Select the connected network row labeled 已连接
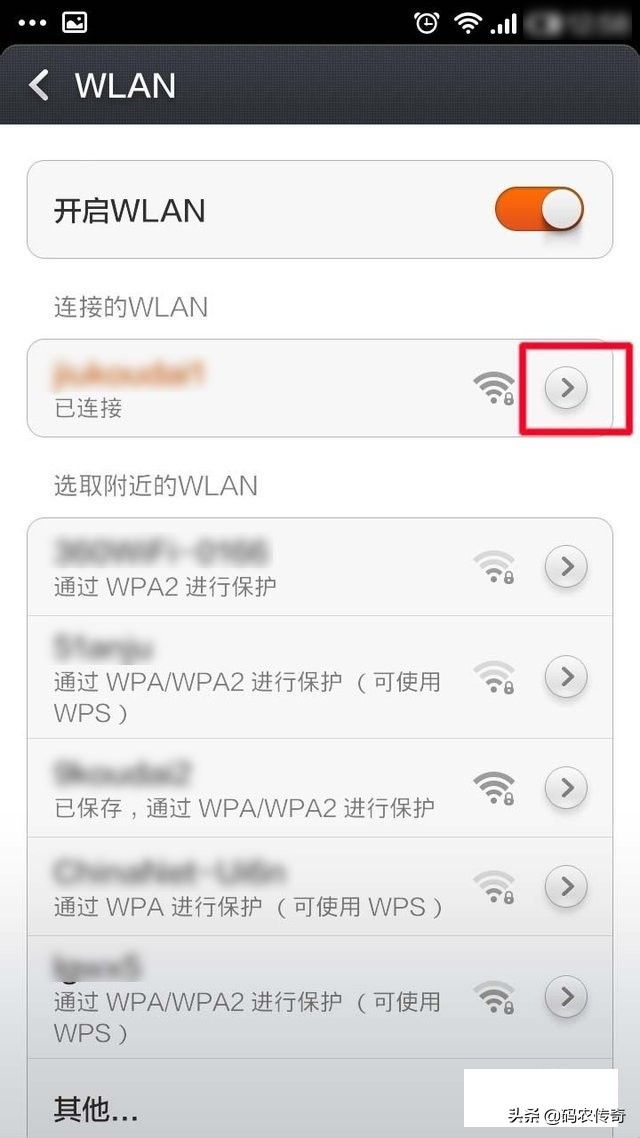 click(320, 388)
